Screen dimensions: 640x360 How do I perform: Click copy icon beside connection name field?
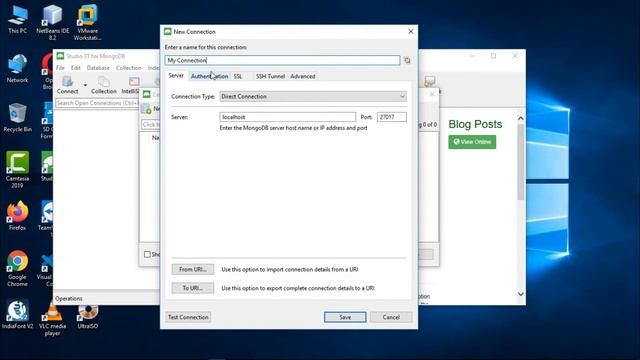407,60
